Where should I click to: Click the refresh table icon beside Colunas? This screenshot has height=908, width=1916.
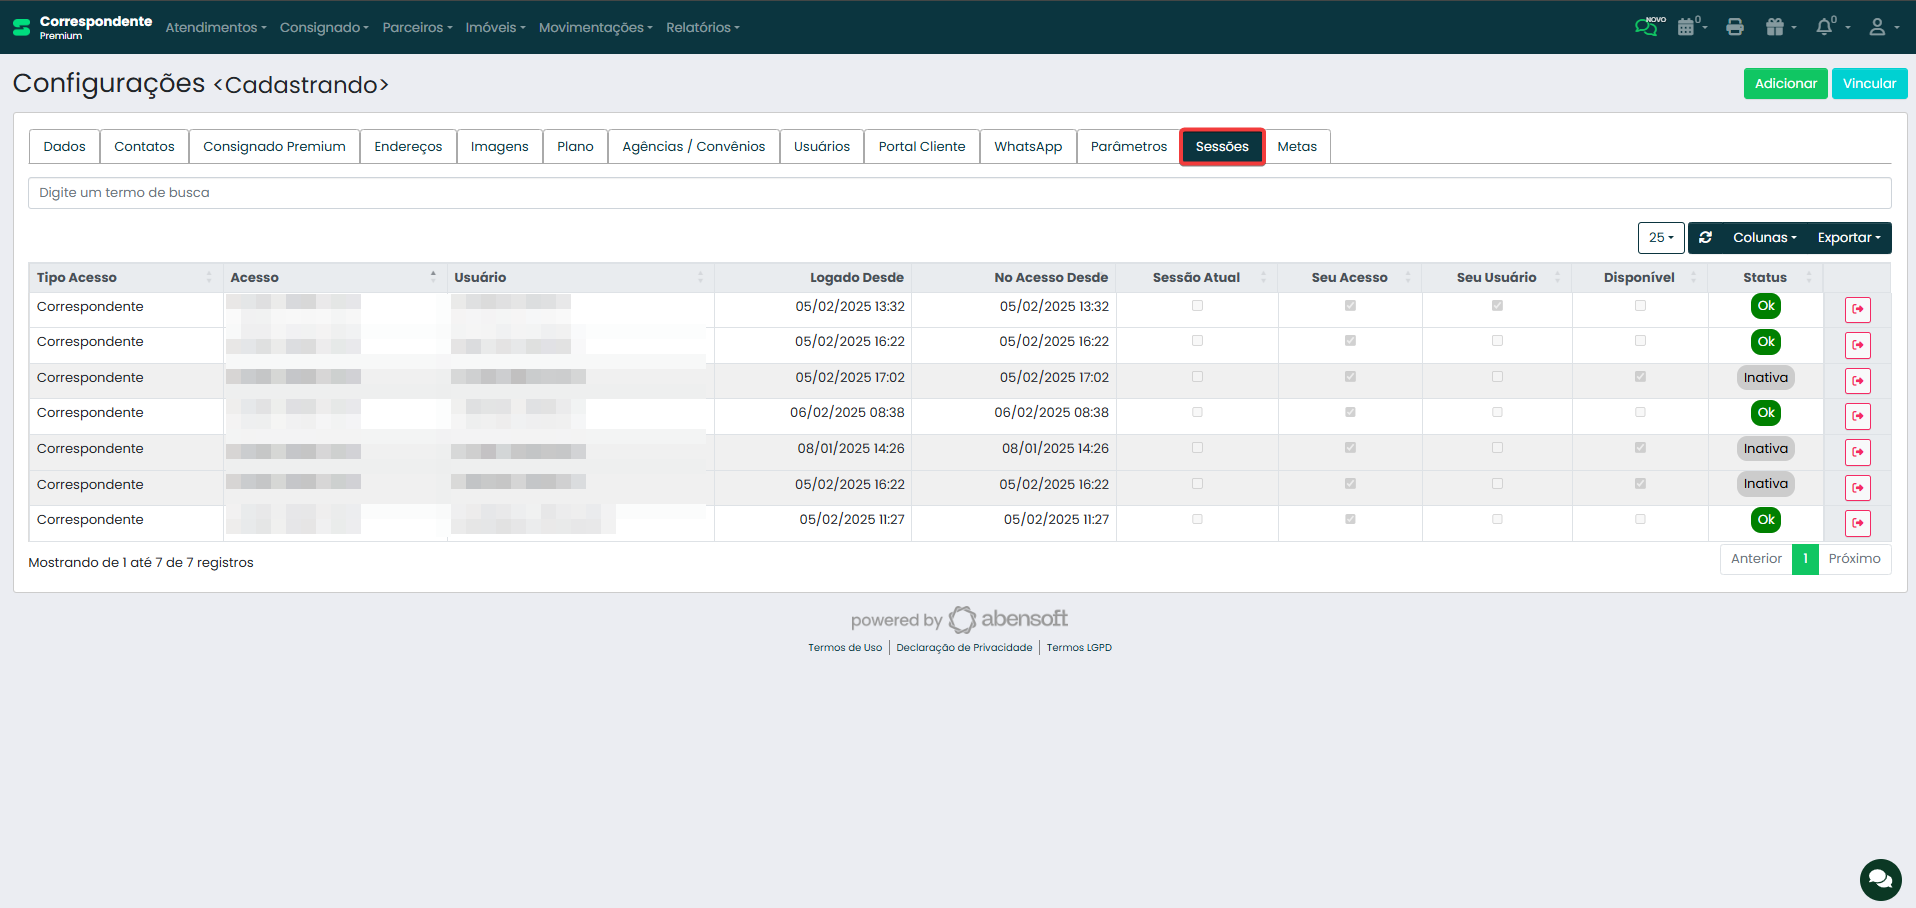pos(1706,238)
